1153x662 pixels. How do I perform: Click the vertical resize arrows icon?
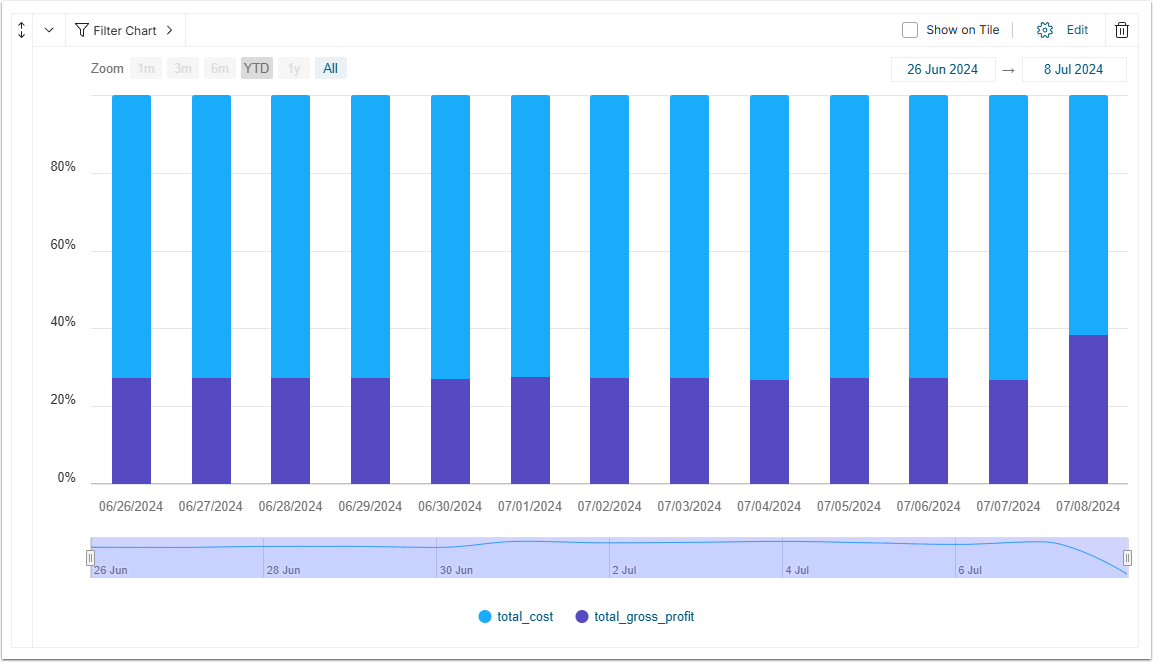[21, 30]
